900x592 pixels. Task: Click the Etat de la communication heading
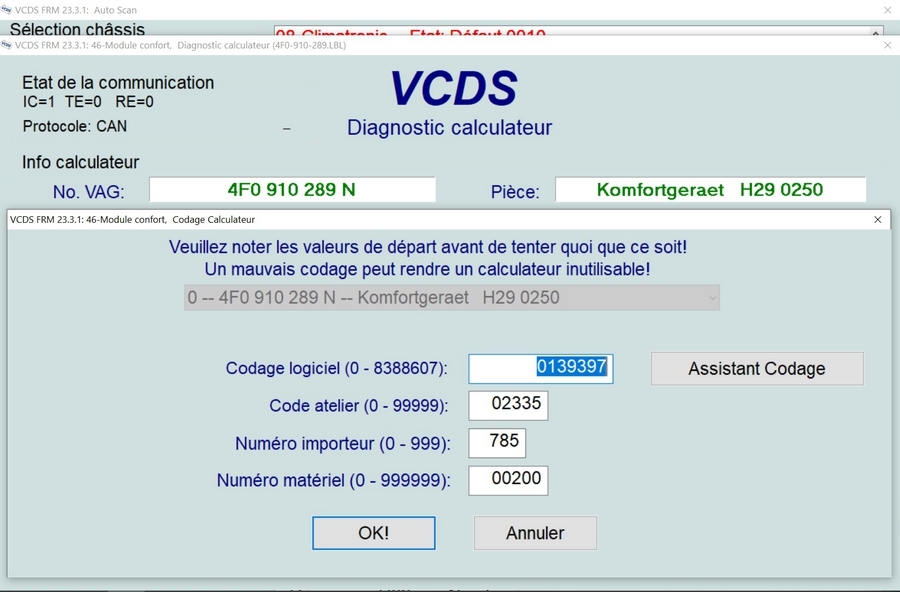pos(118,83)
